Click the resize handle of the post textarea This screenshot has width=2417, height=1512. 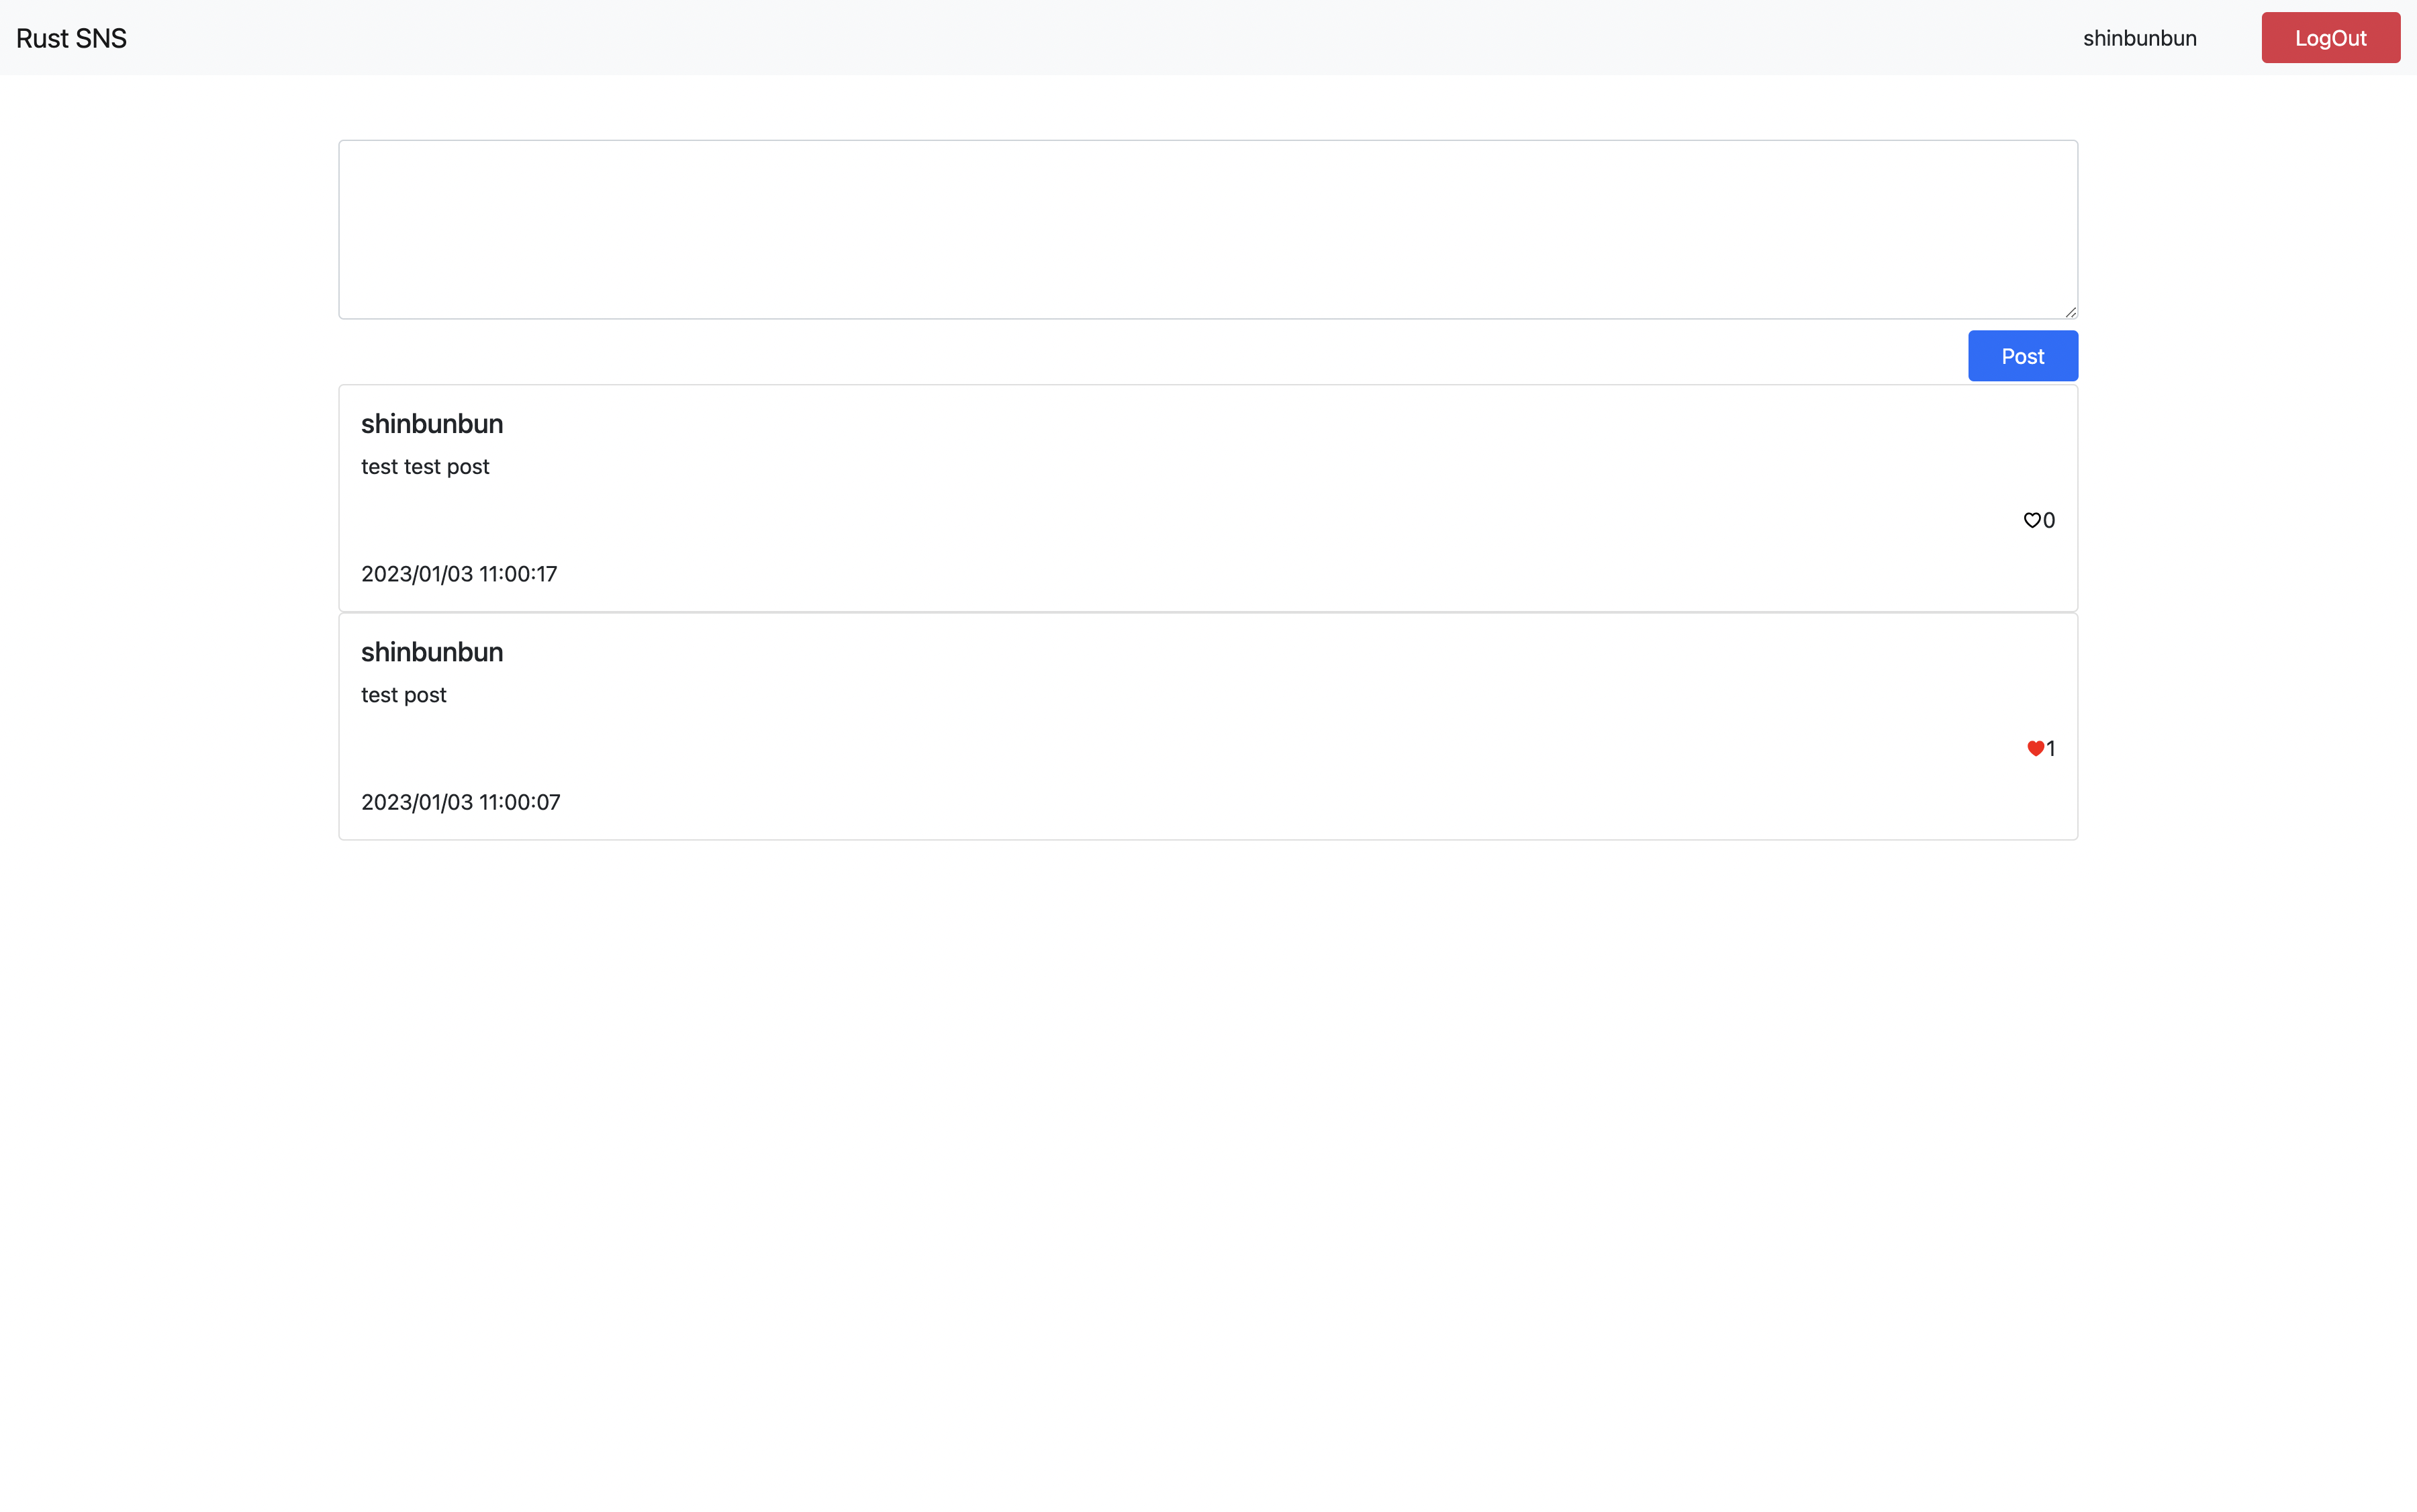[x=2070, y=312]
